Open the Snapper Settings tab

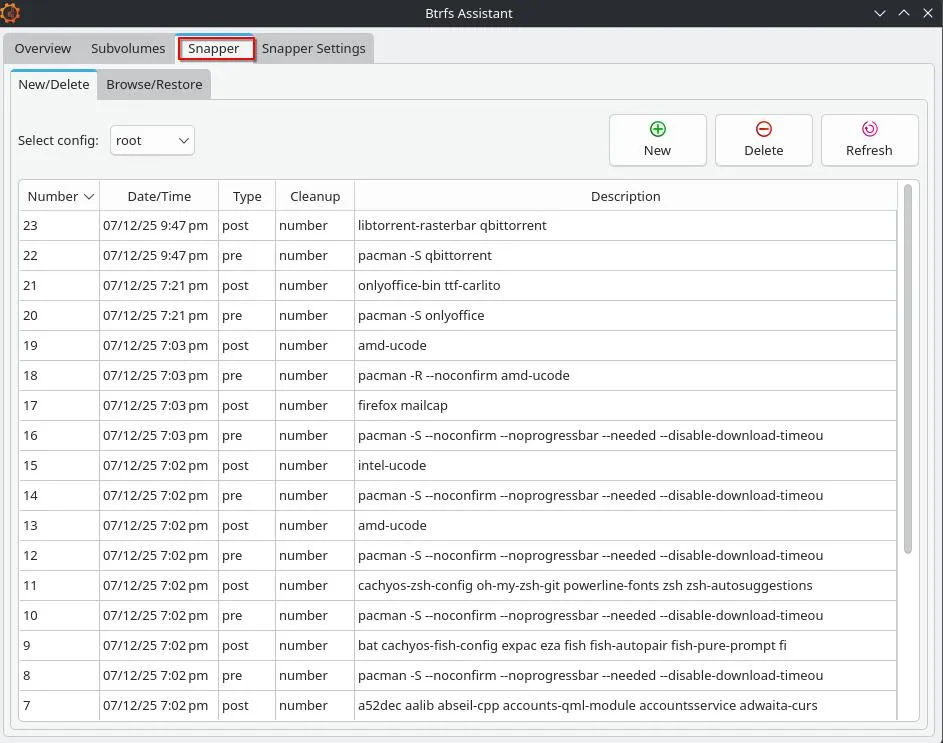pos(313,49)
